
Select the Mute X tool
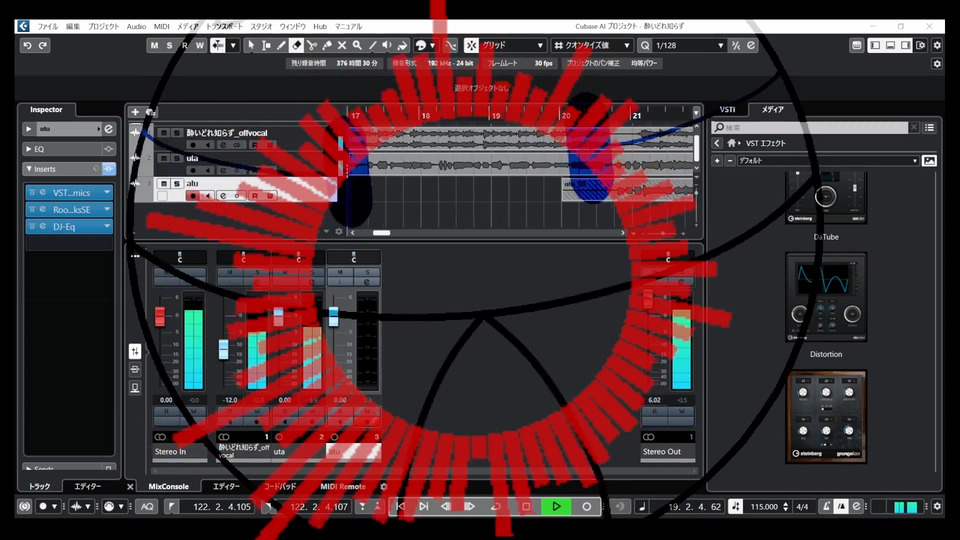pyautogui.click(x=342, y=45)
